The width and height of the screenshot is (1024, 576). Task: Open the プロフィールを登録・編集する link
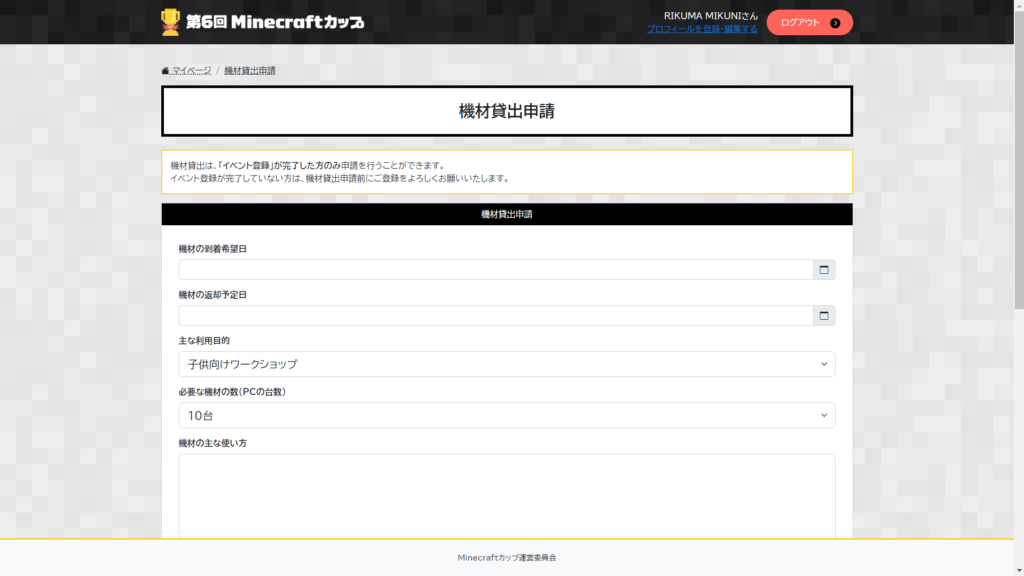pos(702,29)
